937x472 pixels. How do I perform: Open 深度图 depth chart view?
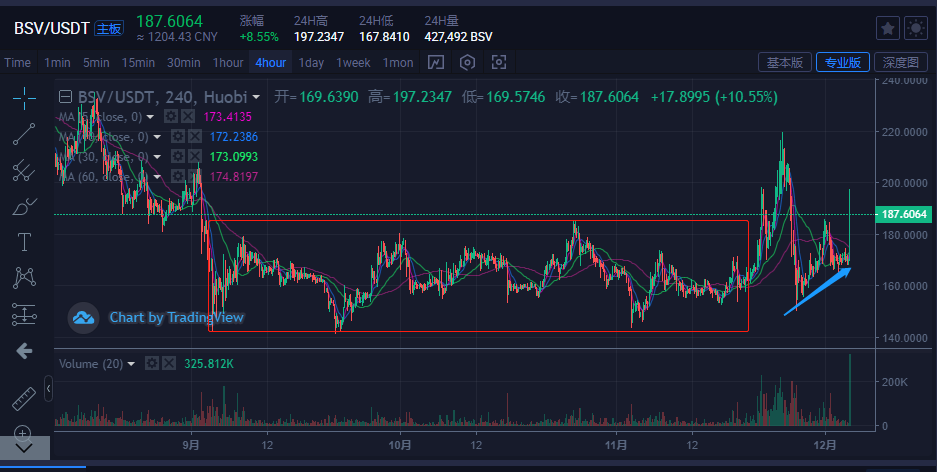pyautogui.click(x=901, y=62)
